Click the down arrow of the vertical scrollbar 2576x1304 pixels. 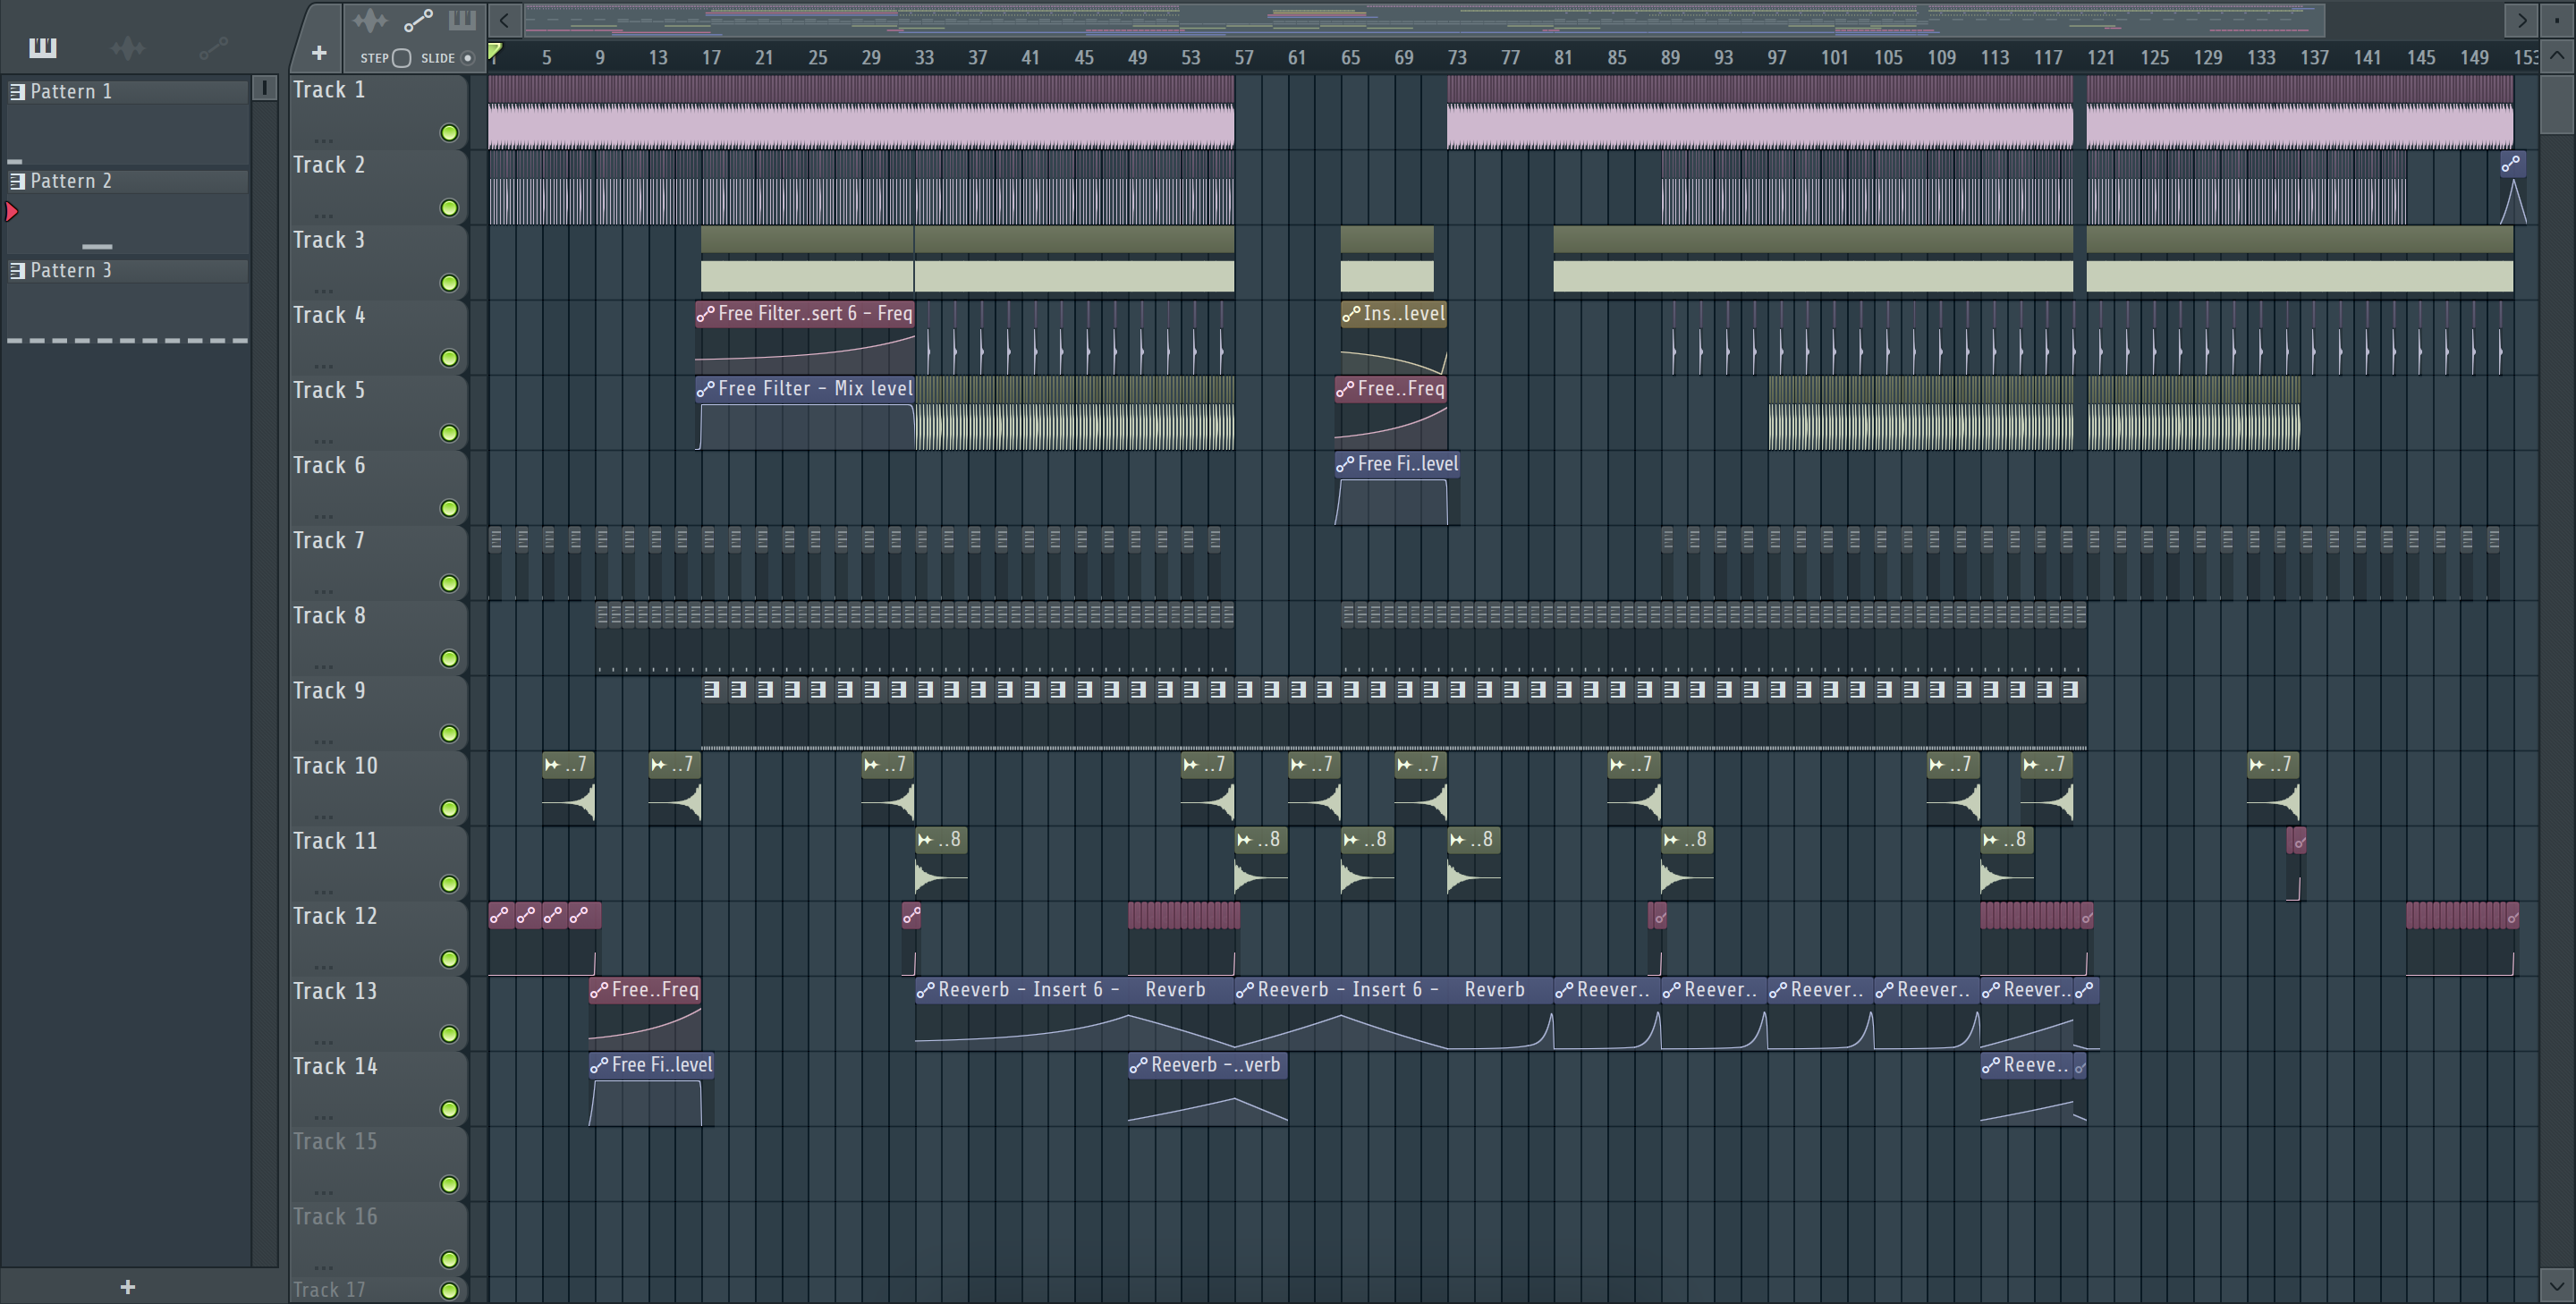pyautogui.click(x=2556, y=1284)
